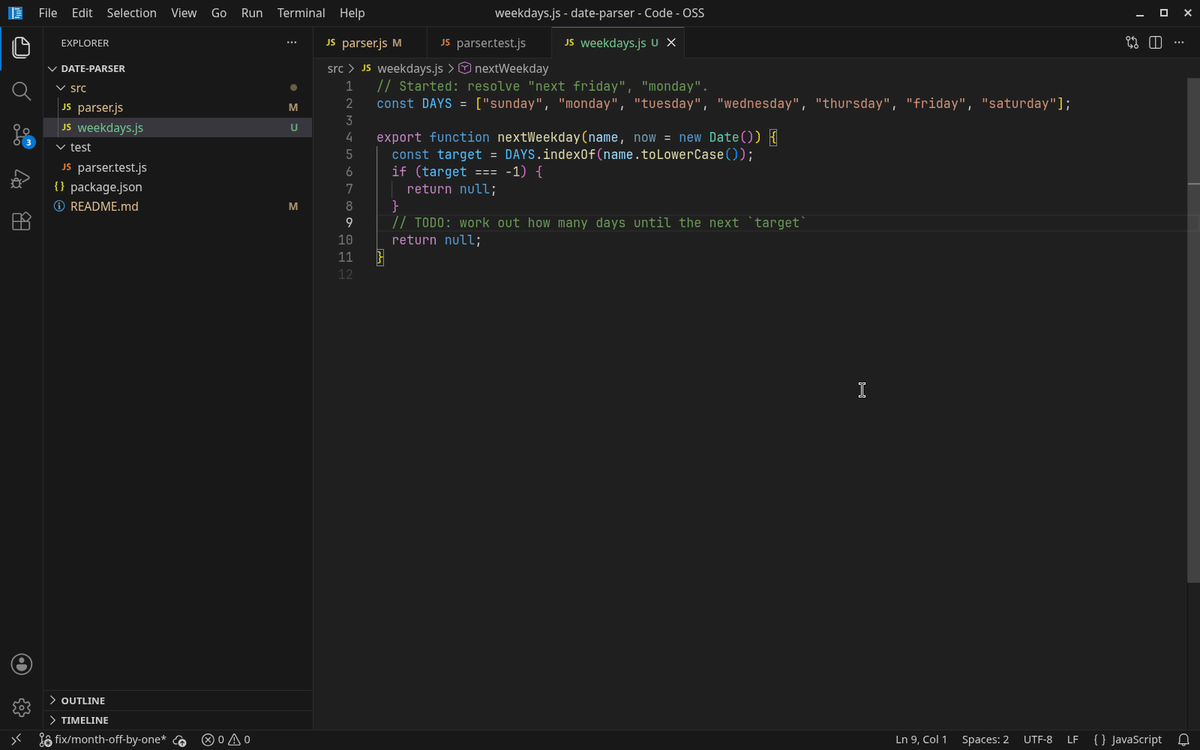Go to line via Ln 9, Col 1
The height and width of the screenshot is (750, 1200).
tap(921, 740)
